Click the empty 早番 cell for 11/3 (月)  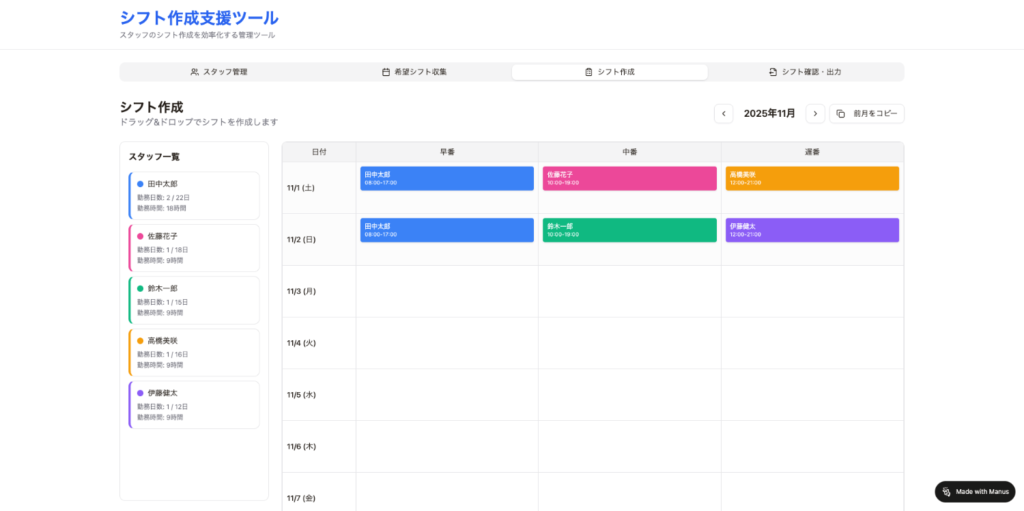coord(446,291)
